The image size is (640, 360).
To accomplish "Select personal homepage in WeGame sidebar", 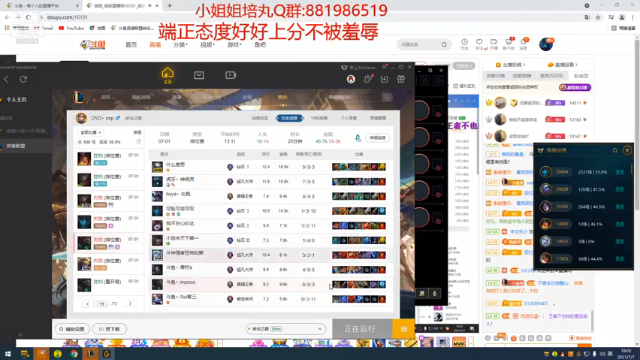I will [16, 100].
